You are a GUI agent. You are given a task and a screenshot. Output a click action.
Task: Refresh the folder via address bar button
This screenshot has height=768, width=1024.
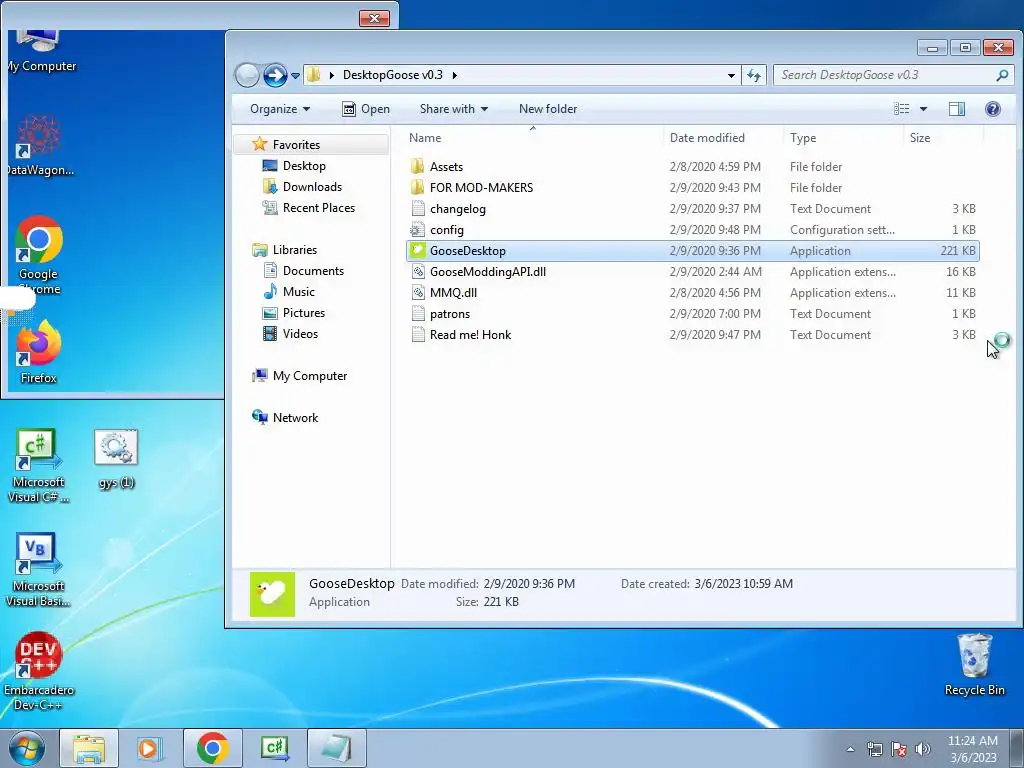point(754,75)
